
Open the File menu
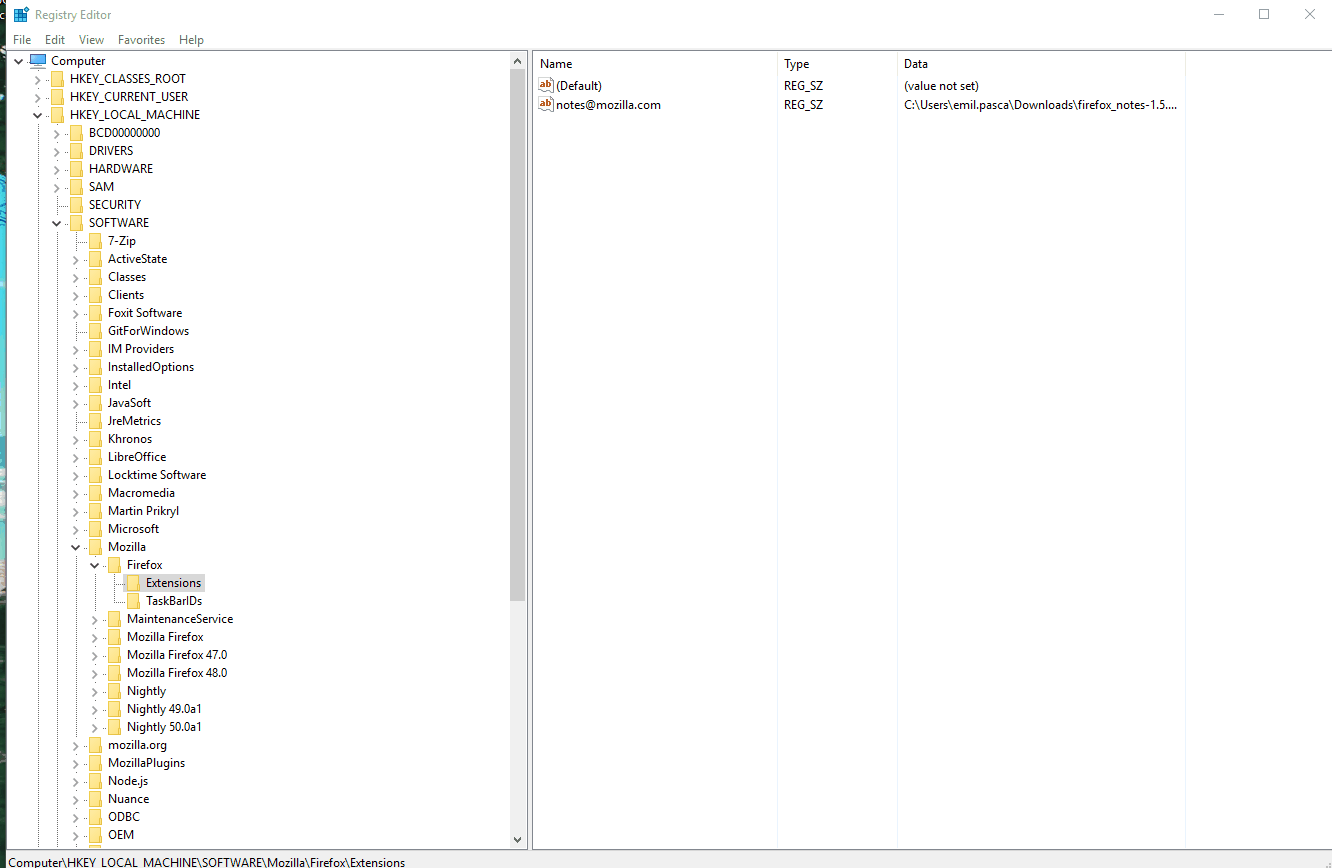[22, 40]
